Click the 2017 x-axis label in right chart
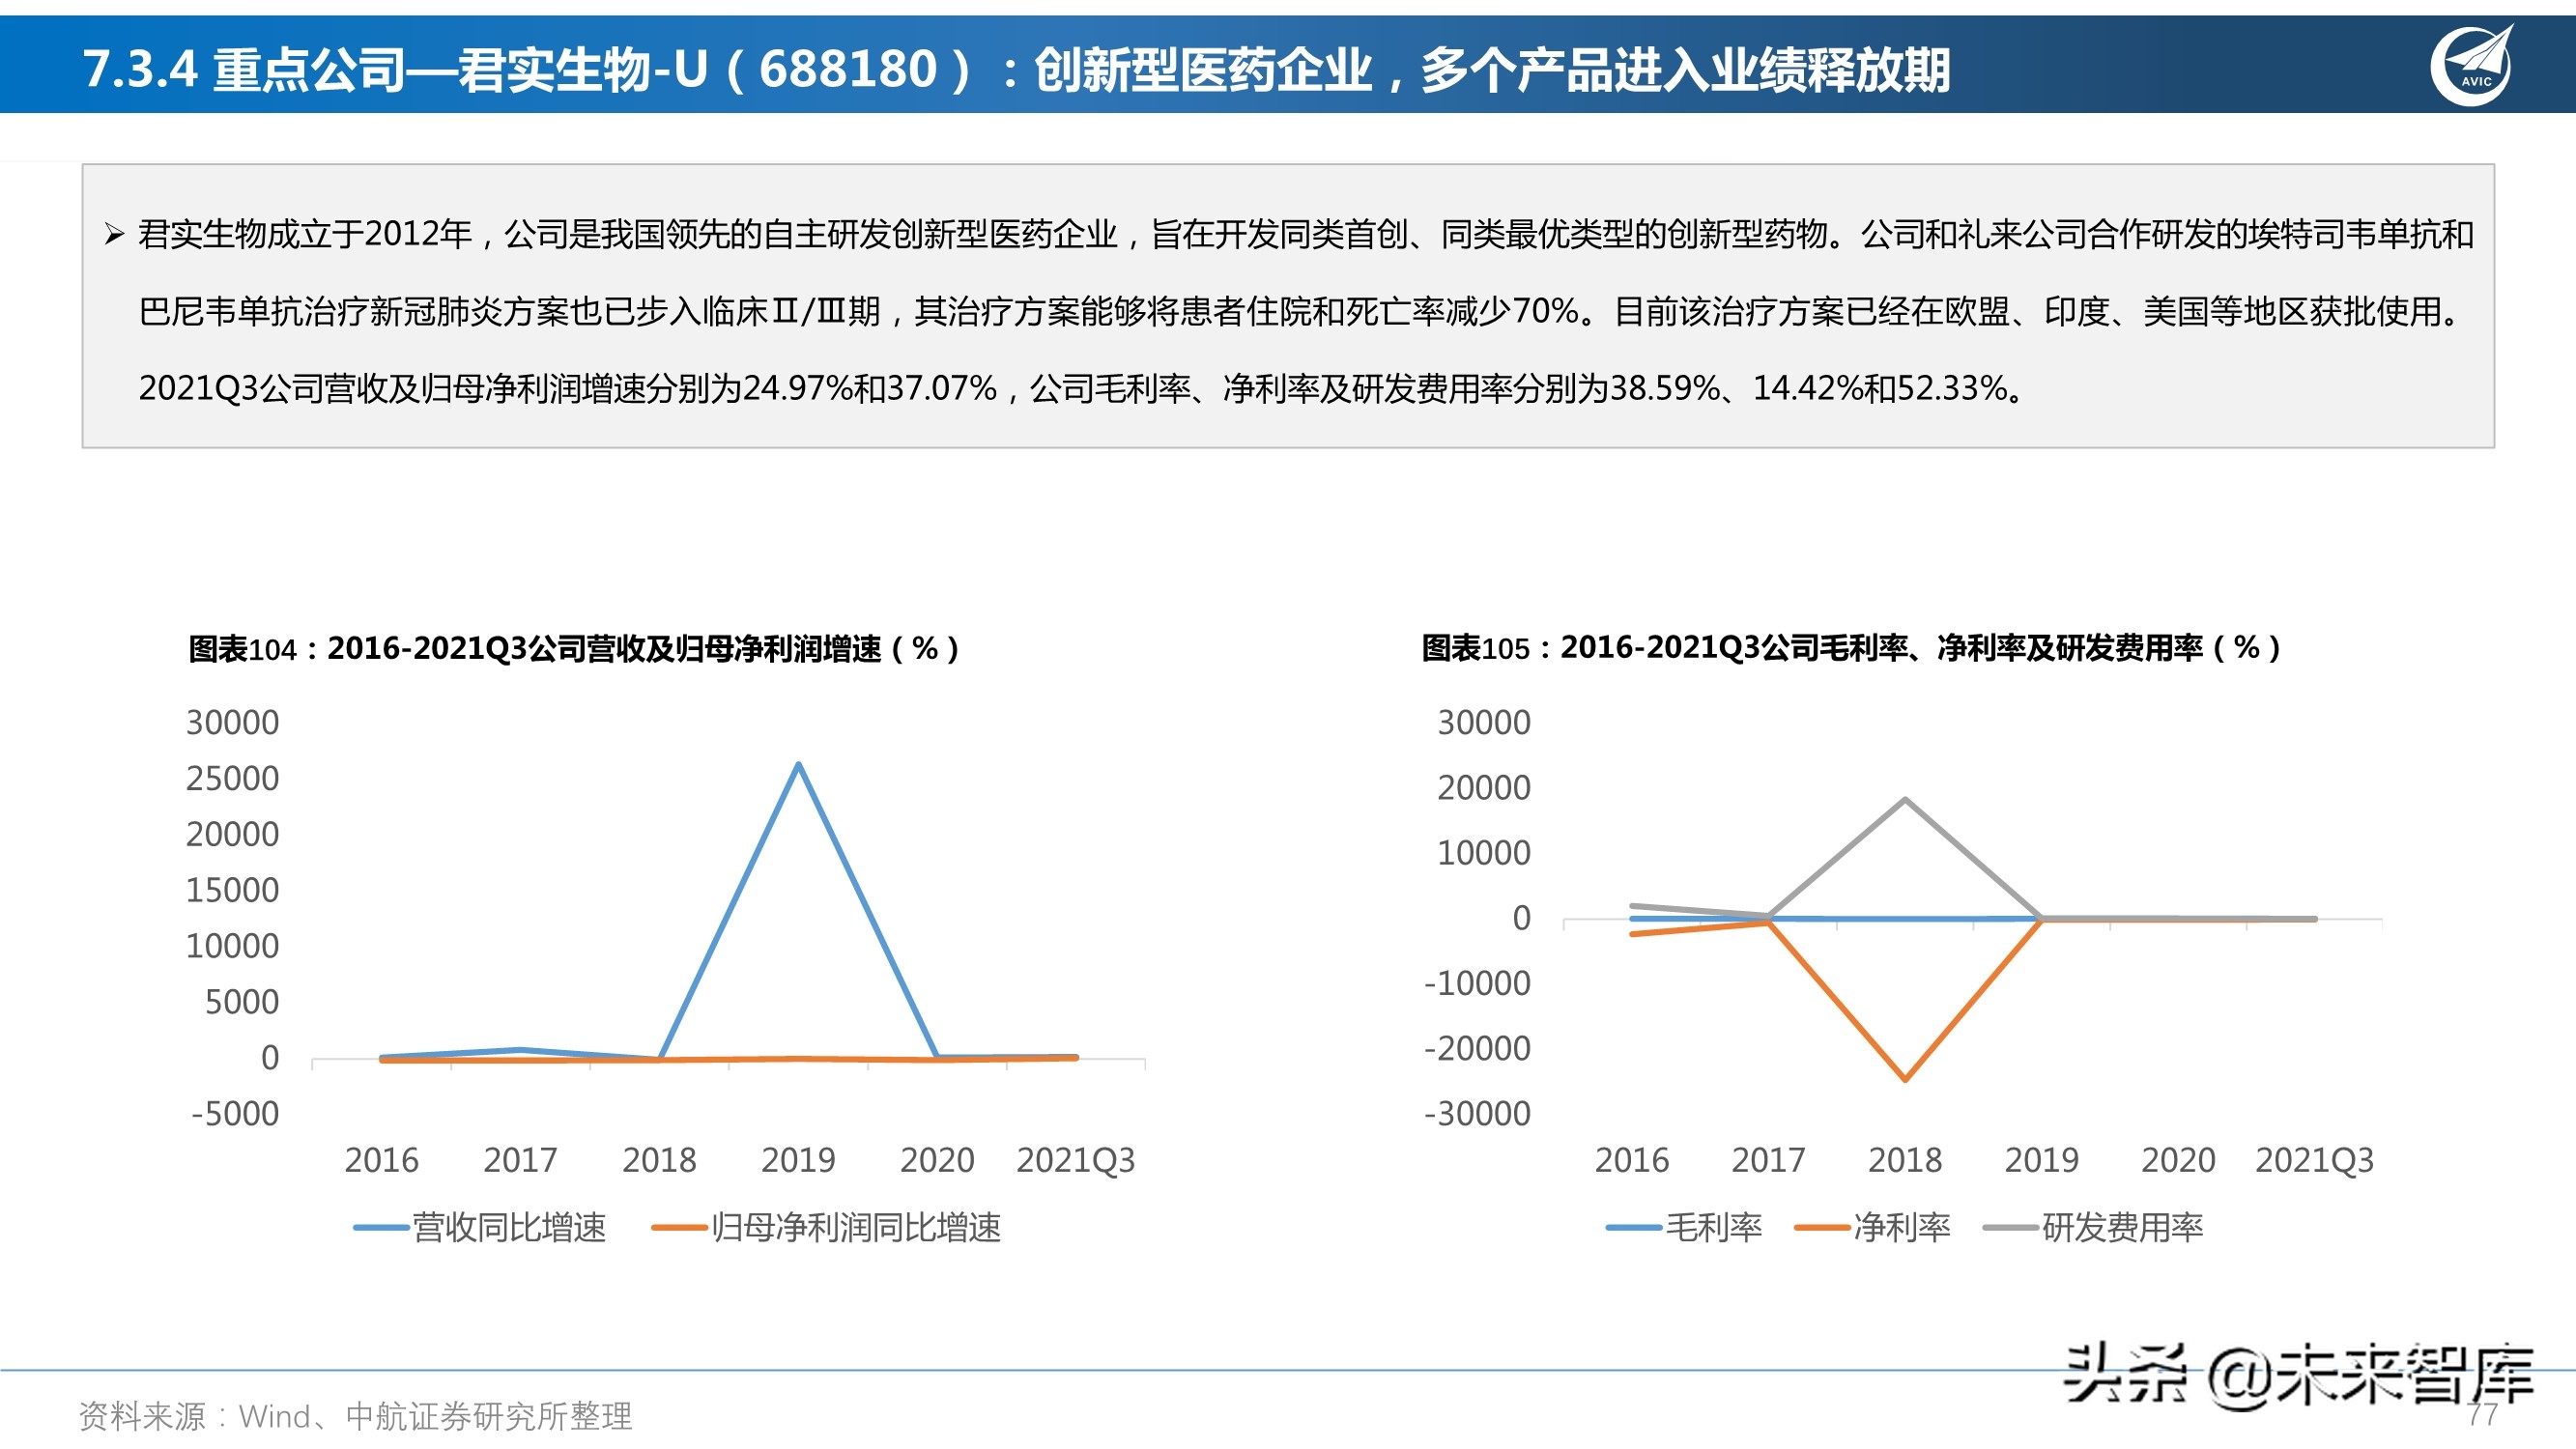The width and height of the screenshot is (2576, 1449). (1768, 1160)
